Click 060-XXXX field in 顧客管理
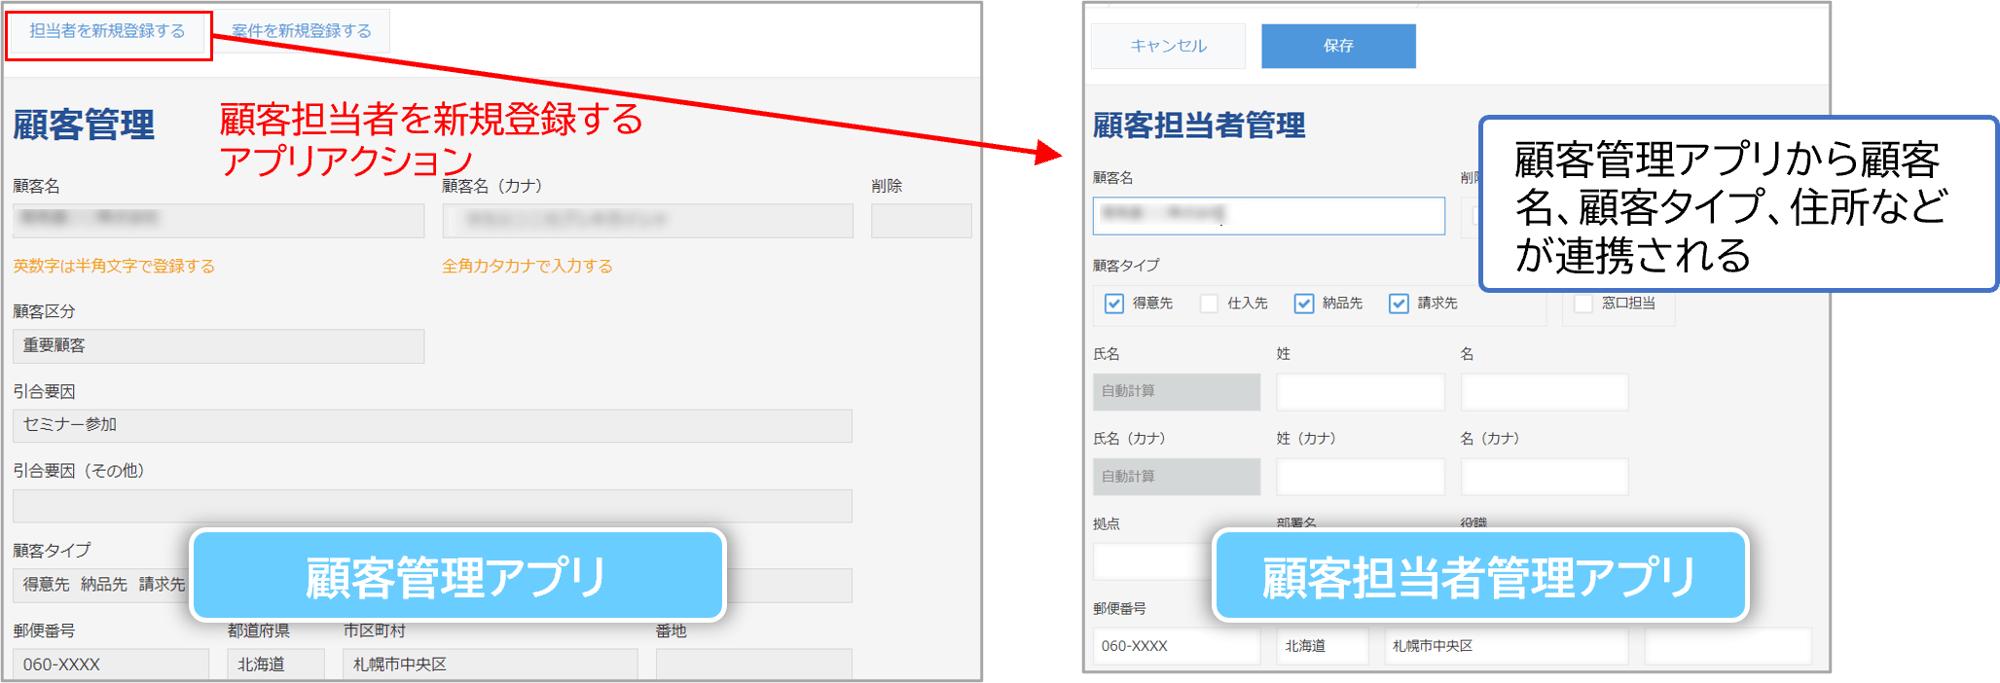Viewport: 2000px width, 683px height. 111,664
